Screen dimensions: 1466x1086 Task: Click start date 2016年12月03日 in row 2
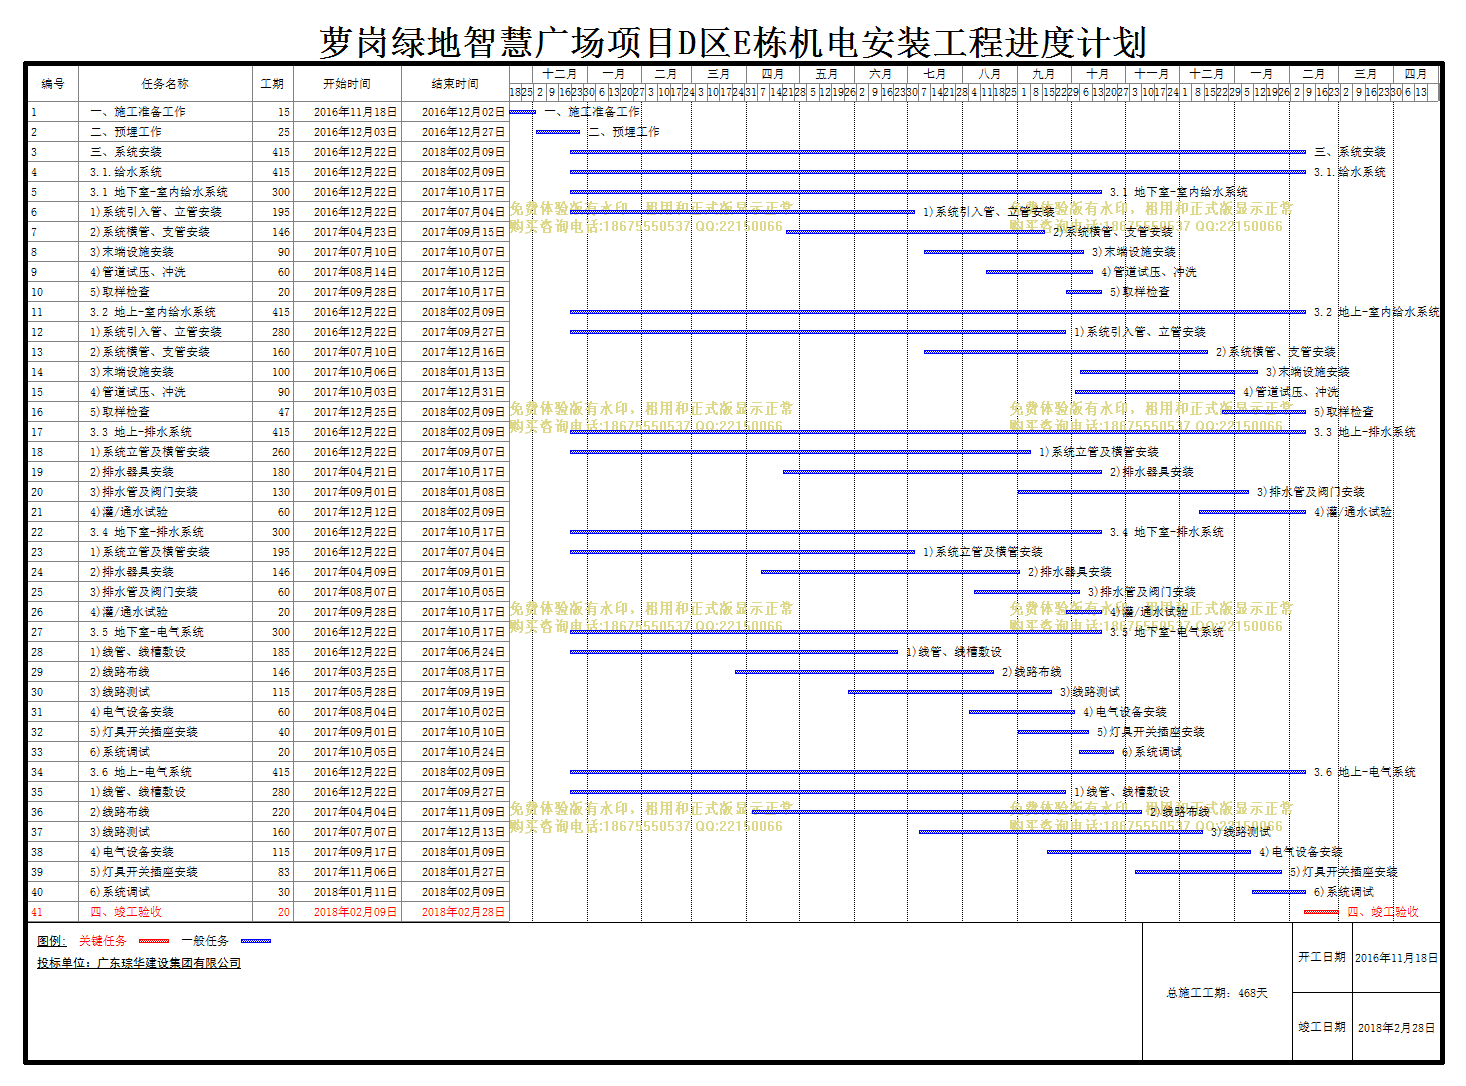click(355, 132)
